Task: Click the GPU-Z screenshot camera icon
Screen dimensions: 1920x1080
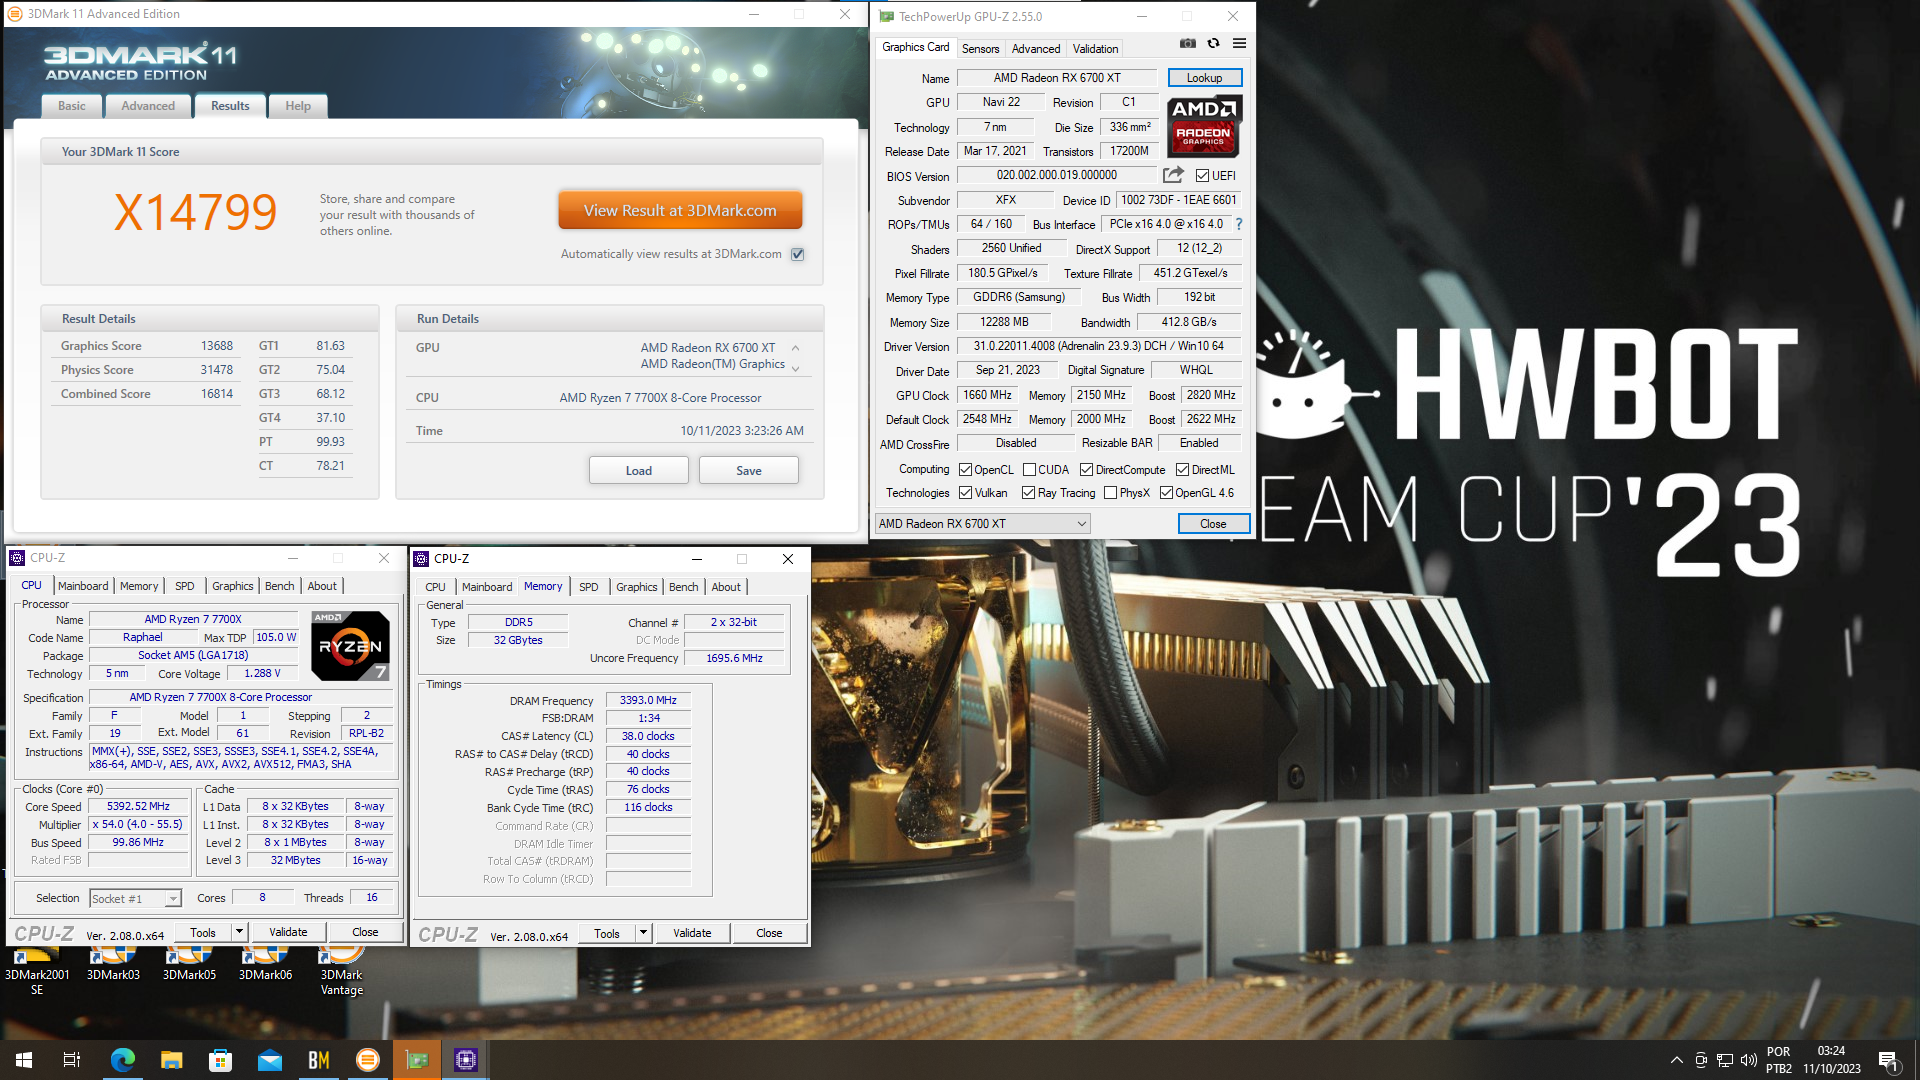Action: coord(1187,44)
